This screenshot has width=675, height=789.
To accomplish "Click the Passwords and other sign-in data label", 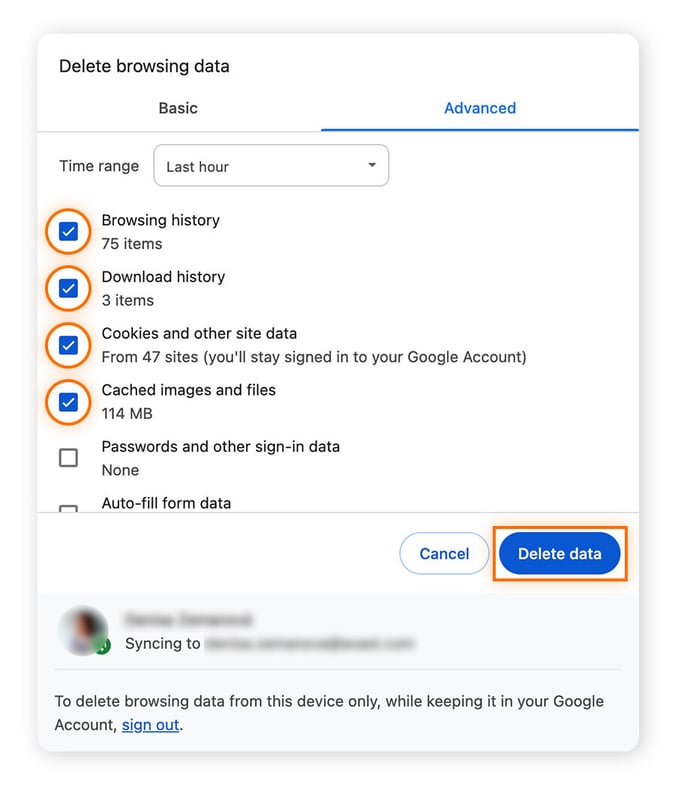I will (220, 446).
